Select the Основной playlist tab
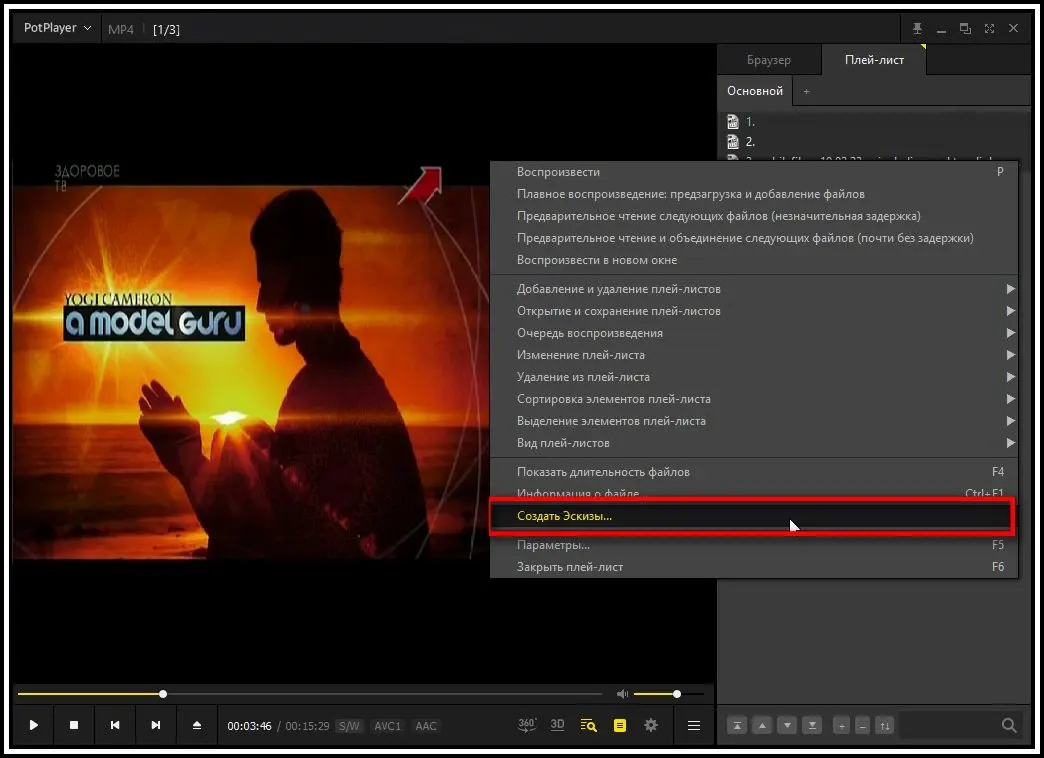Screen dimensions: 1044x758 click(755, 91)
